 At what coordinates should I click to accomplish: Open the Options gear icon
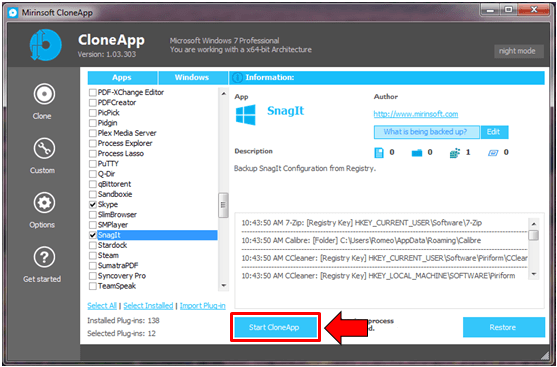[44, 203]
